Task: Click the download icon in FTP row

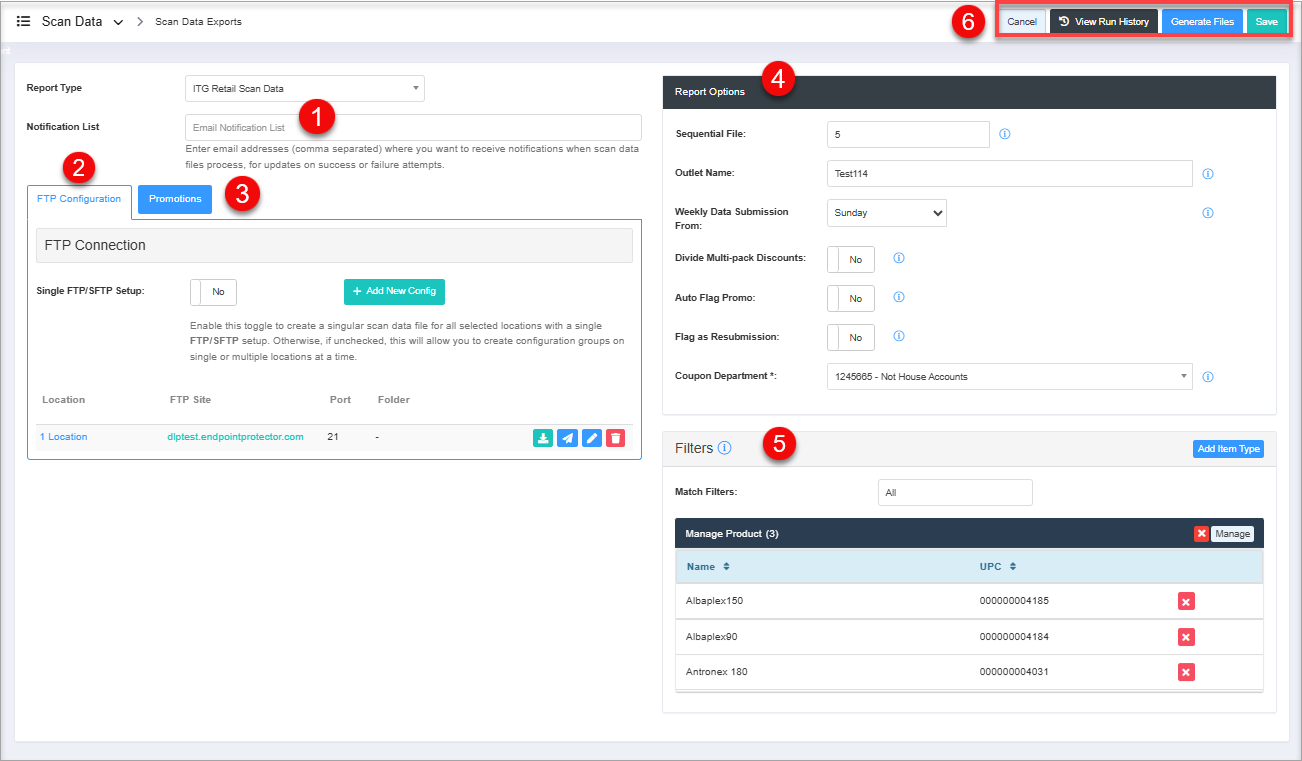Action: coord(542,438)
